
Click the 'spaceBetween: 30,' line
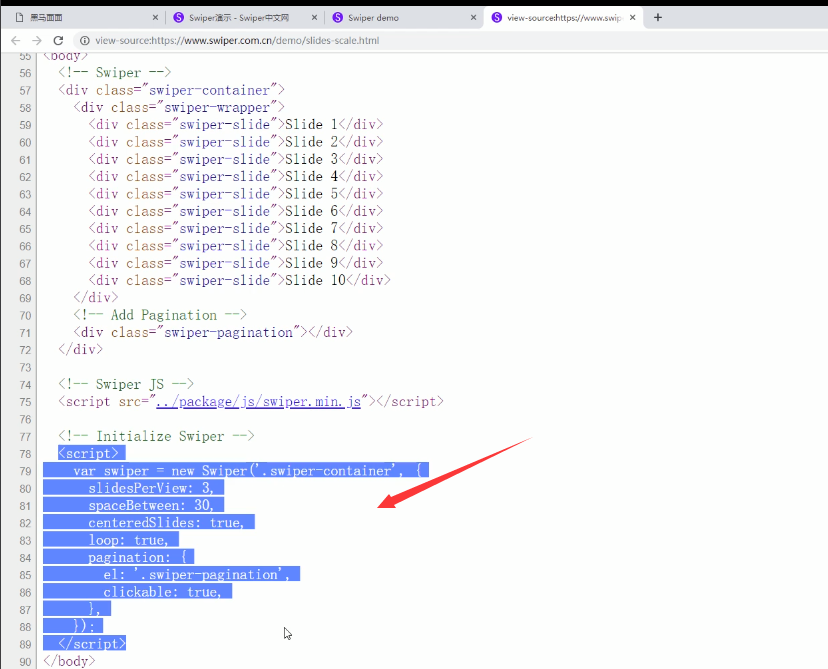click(x=151, y=505)
